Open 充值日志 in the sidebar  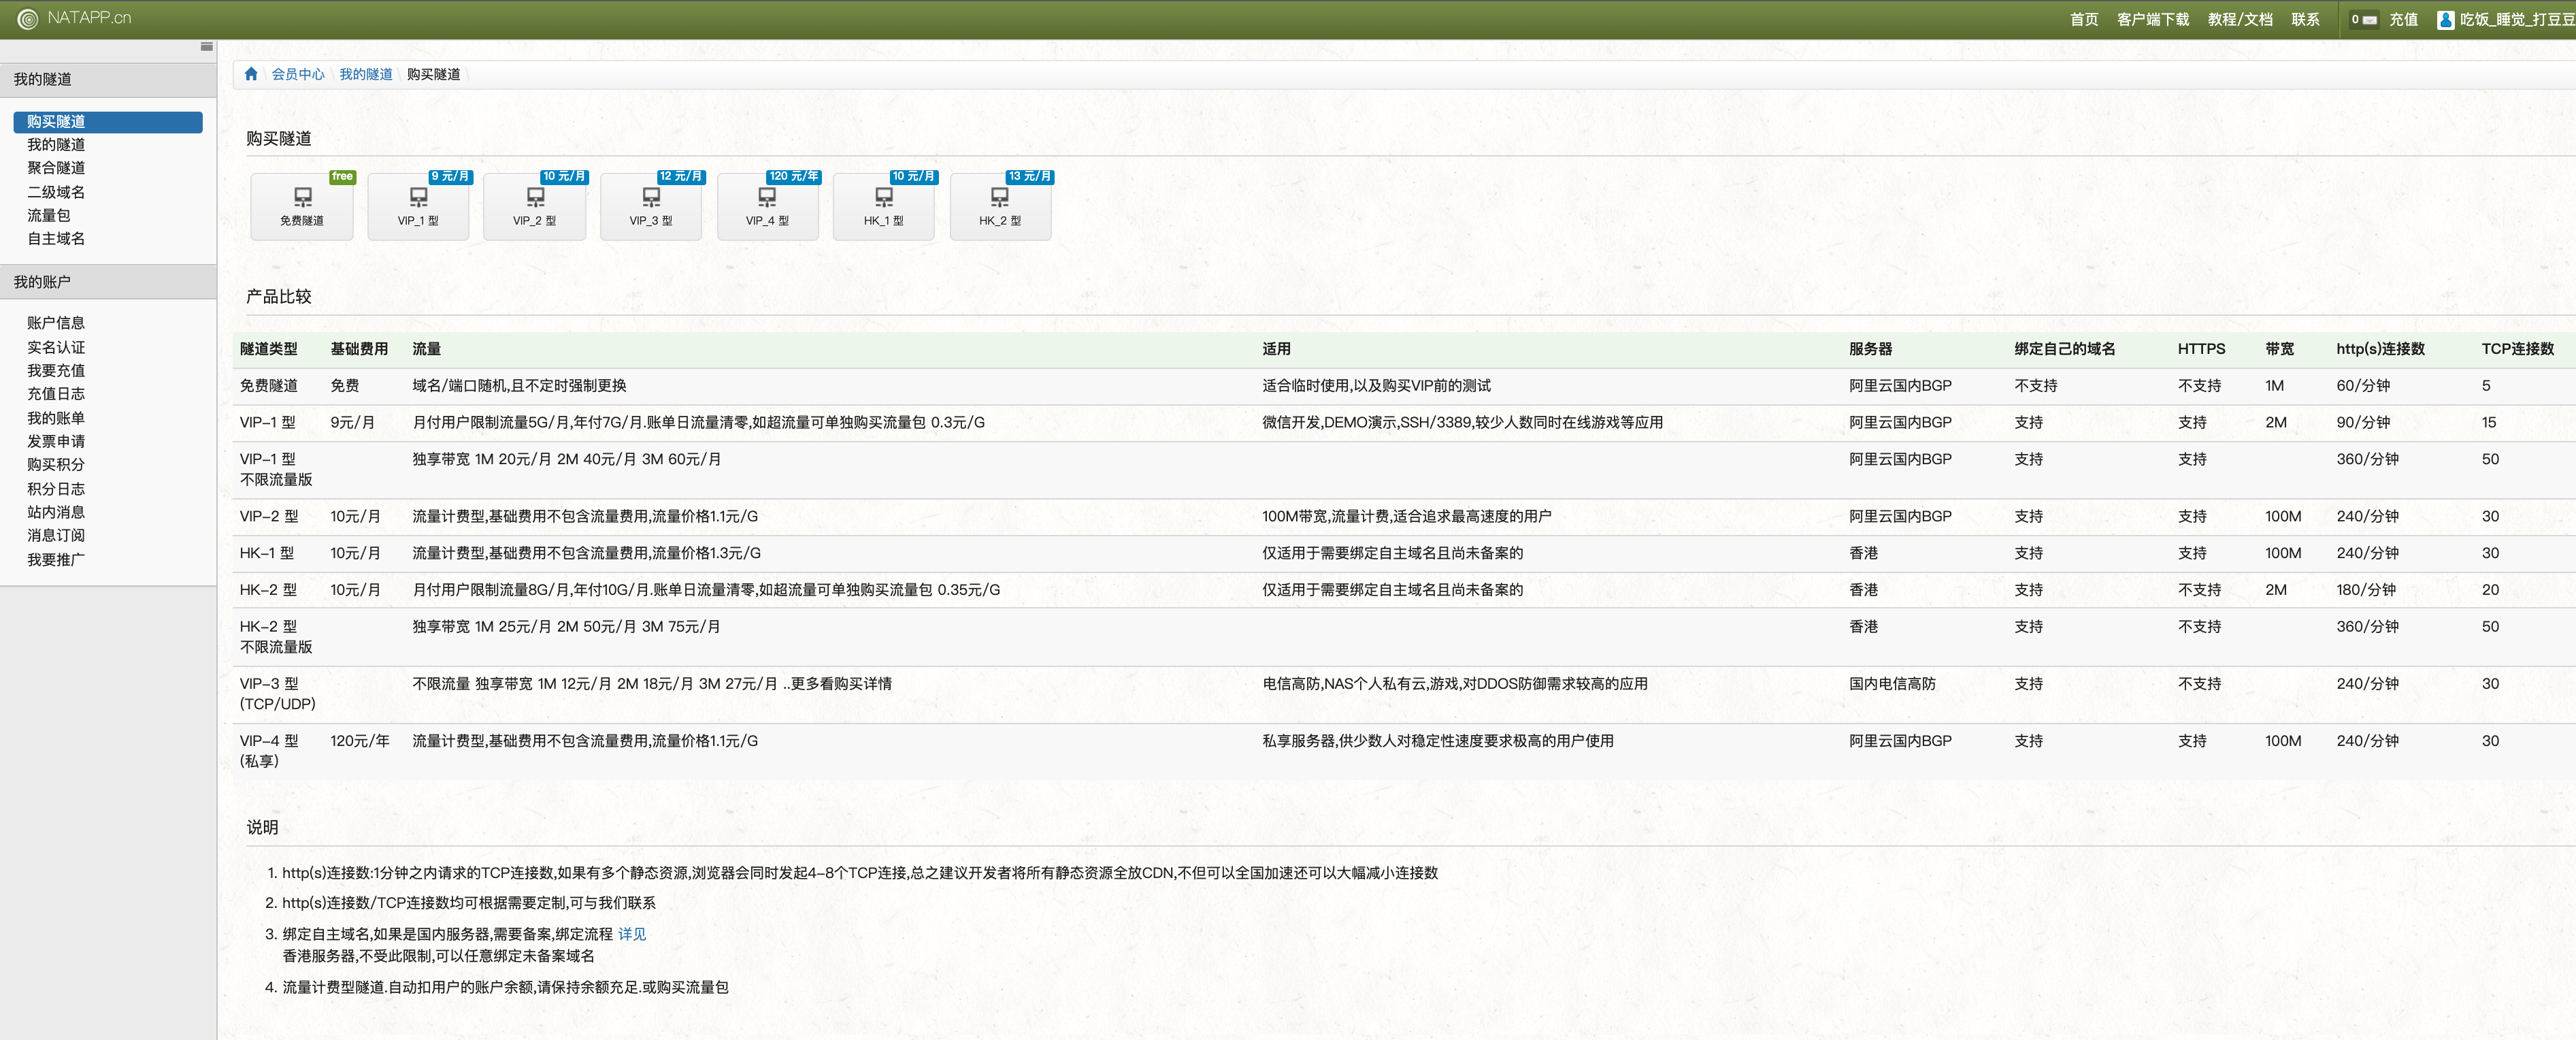56,394
